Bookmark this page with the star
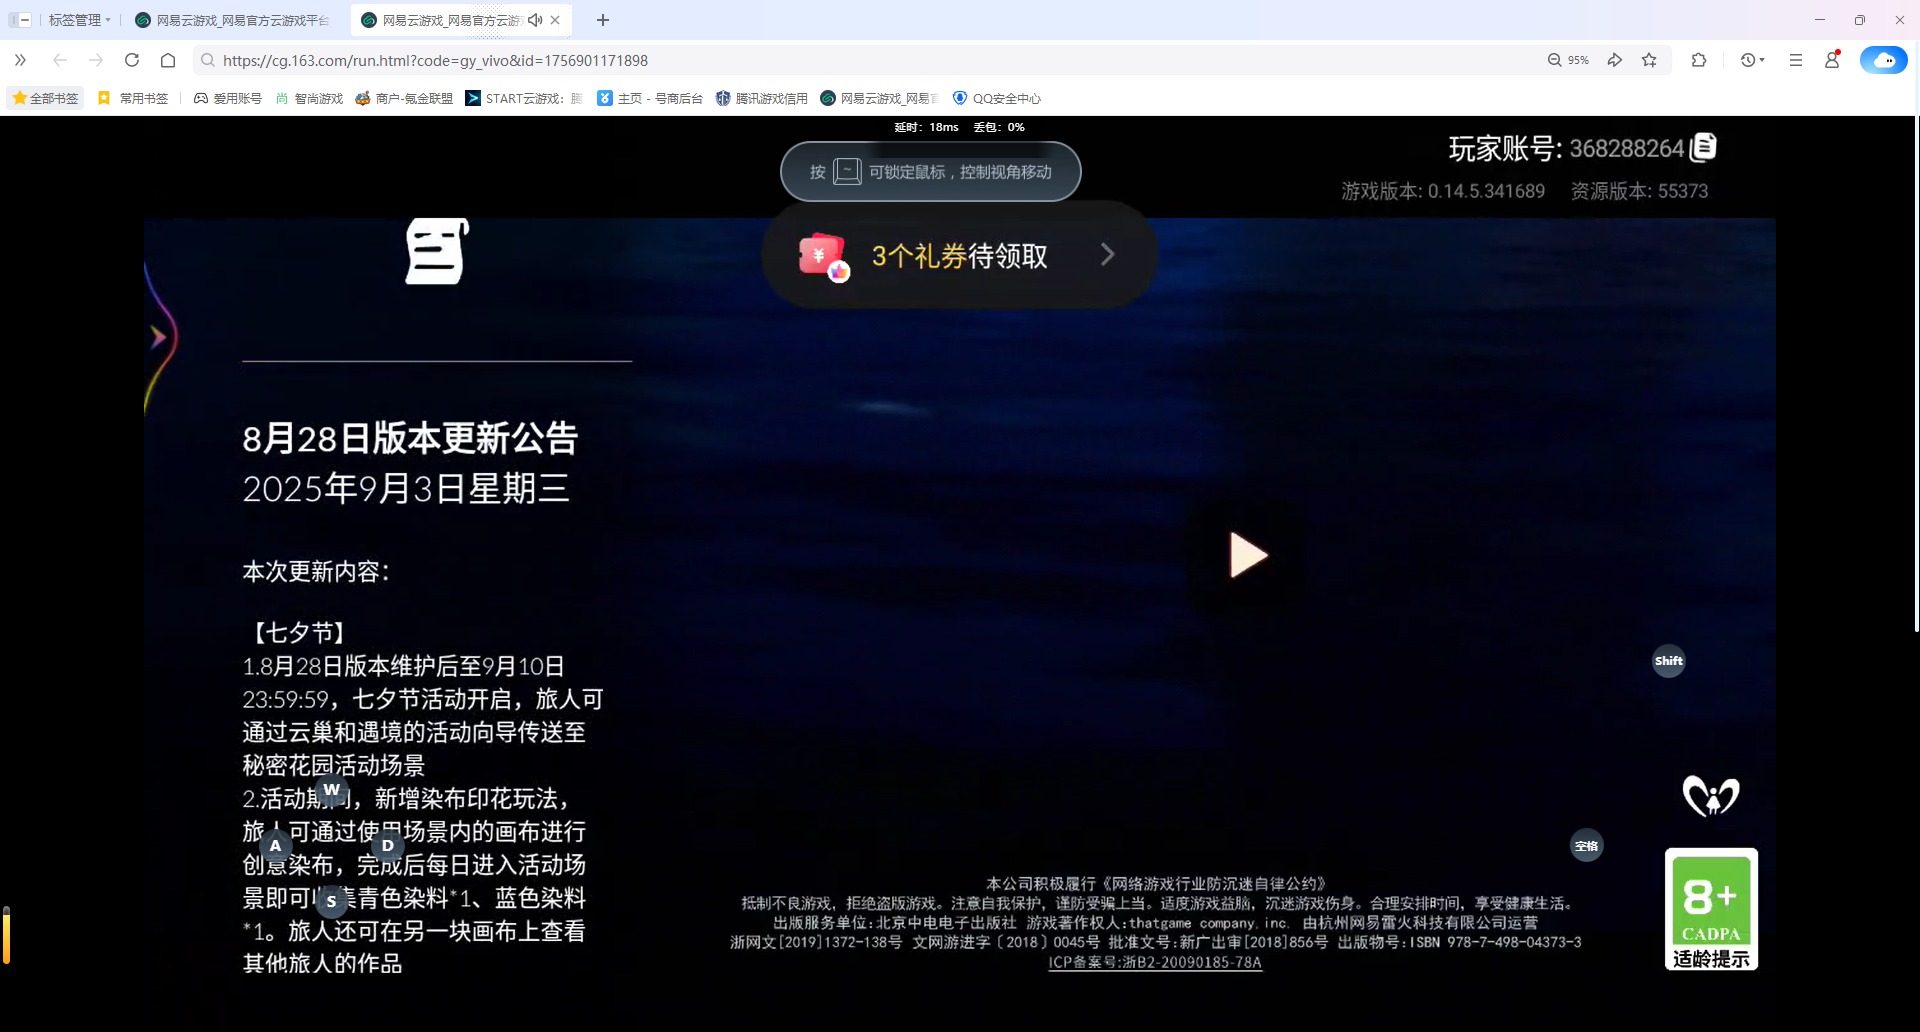Viewport: 1920px width, 1032px height. (1649, 60)
